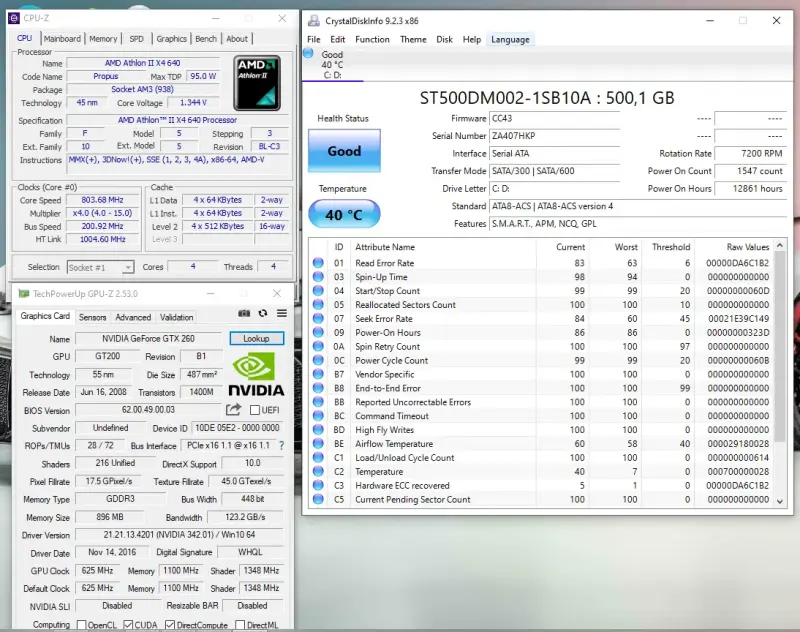
Task: Toggle the UEFI checkbox in GPU-Z
Action: 255,410
